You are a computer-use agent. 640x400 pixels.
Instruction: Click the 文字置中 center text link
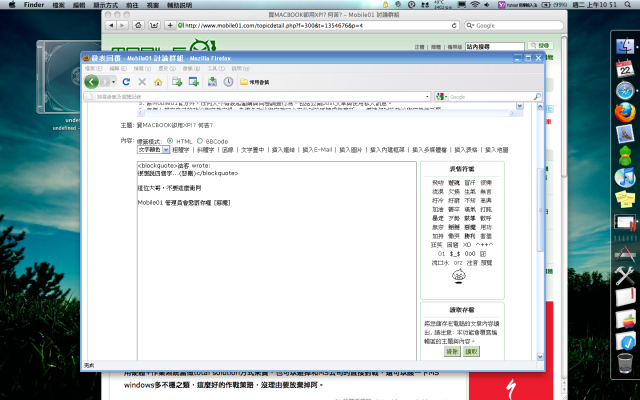[252, 150]
